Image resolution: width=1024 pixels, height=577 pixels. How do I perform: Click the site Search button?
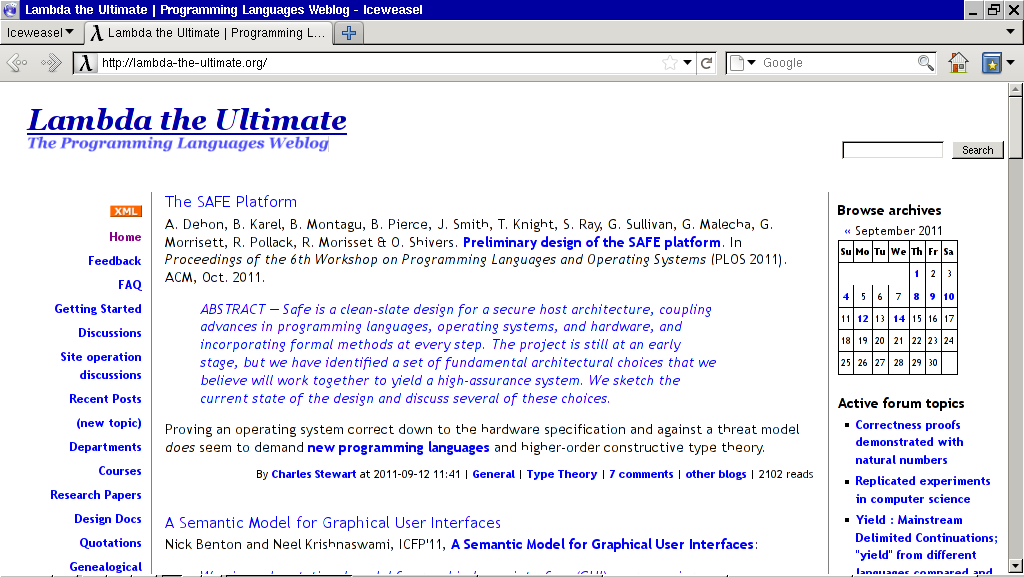[977, 150]
